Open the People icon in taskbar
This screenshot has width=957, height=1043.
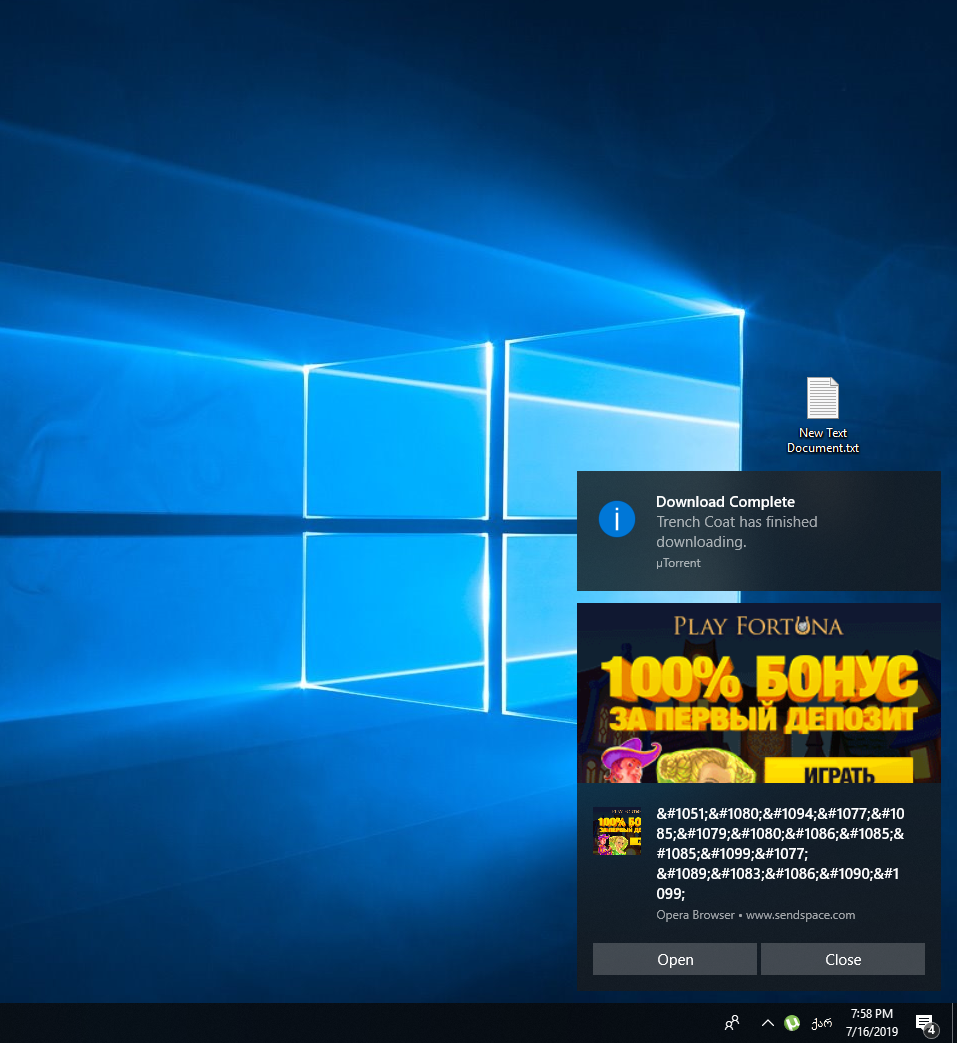click(732, 1022)
